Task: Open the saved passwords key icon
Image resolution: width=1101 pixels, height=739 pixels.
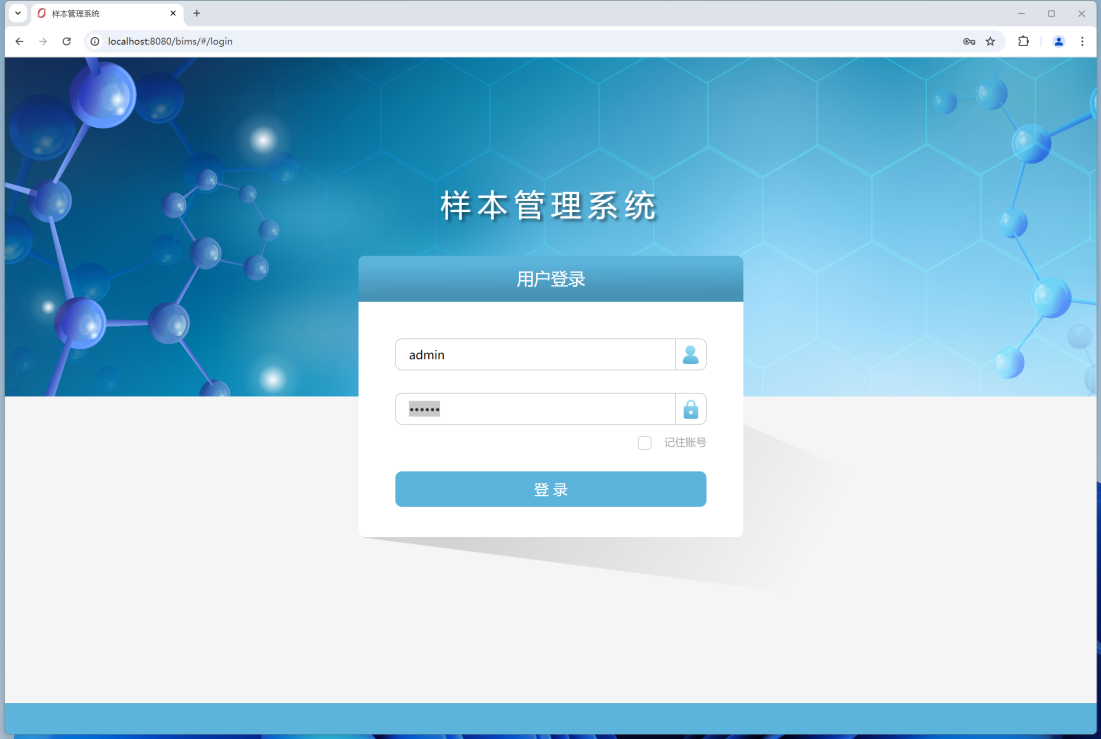Action: [x=969, y=41]
